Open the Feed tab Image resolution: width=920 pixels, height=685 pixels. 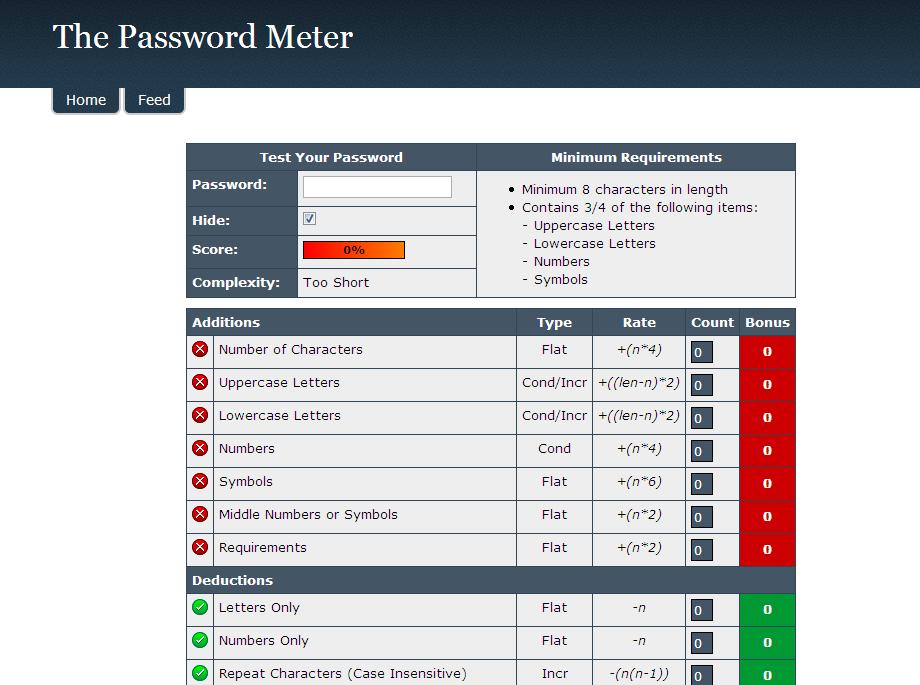(x=154, y=100)
